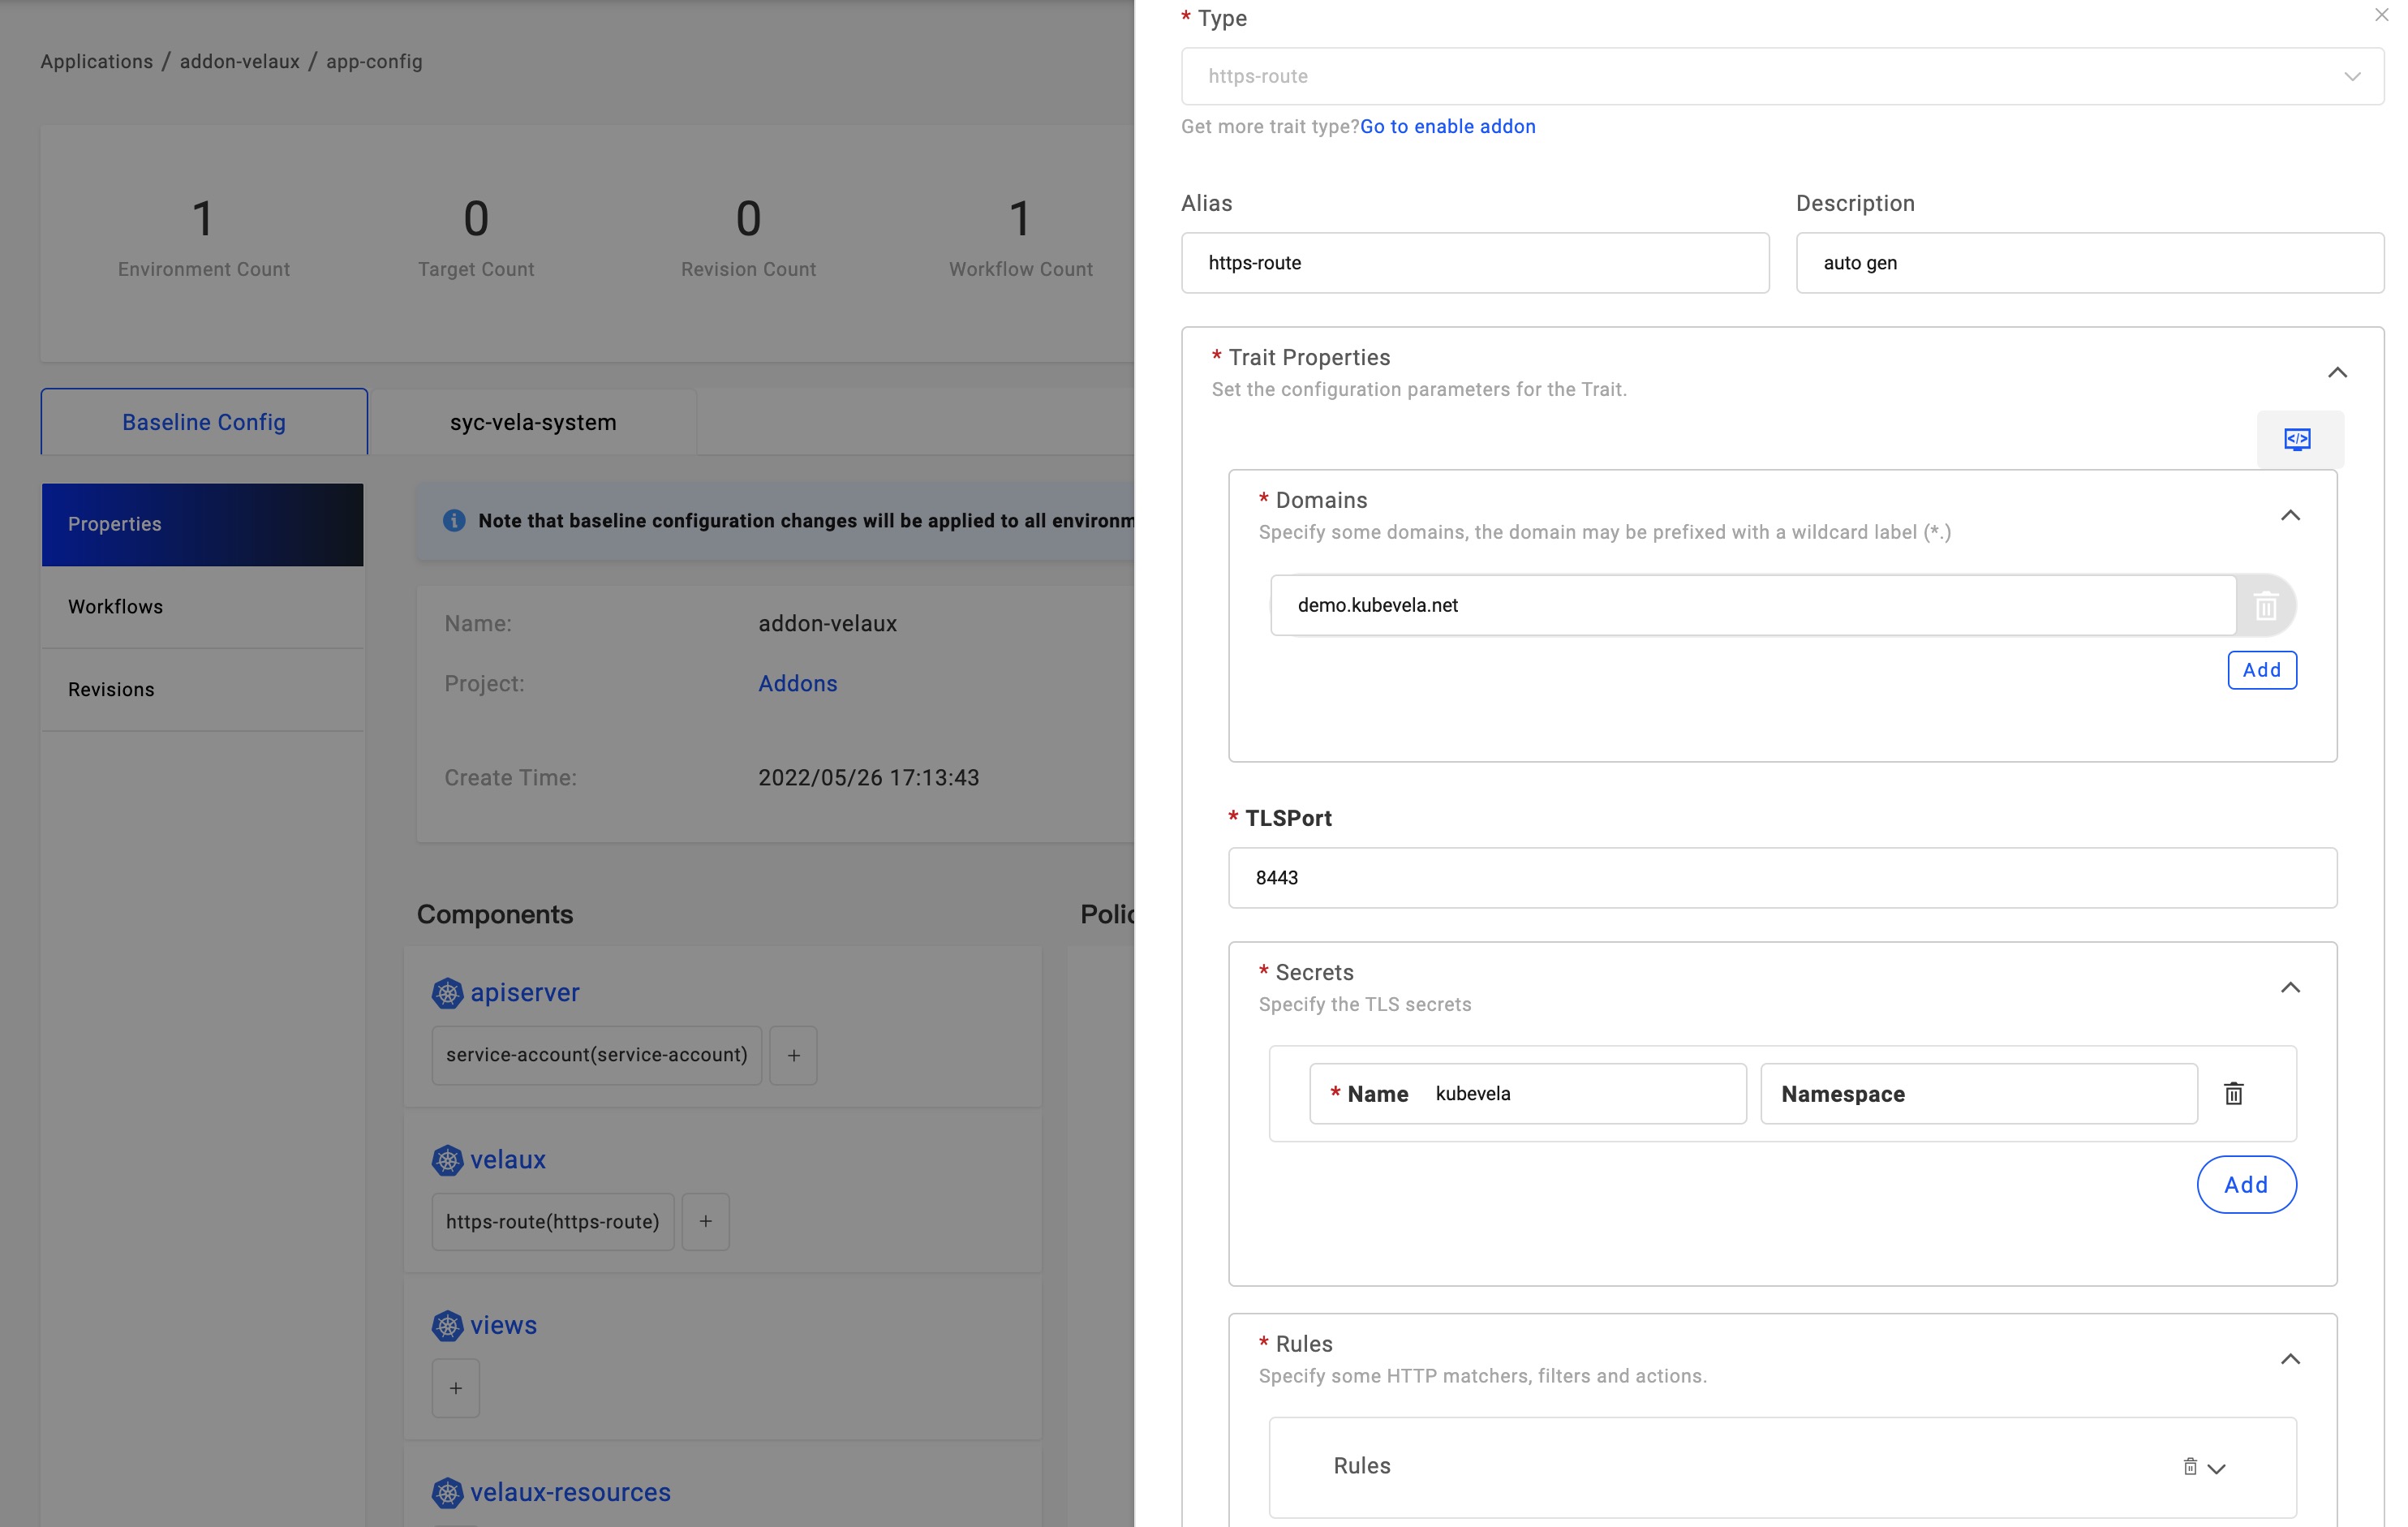Screen dimensions: 2408x1527
Task: Delete the kubevela secret entry
Action: pyautogui.click(x=2233, y=1094)
